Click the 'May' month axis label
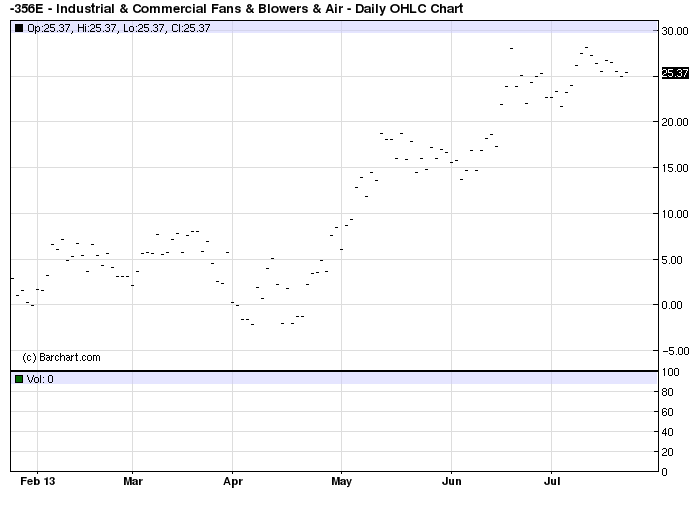The width and height of the screenshot is (700, 512). [342, 482]
